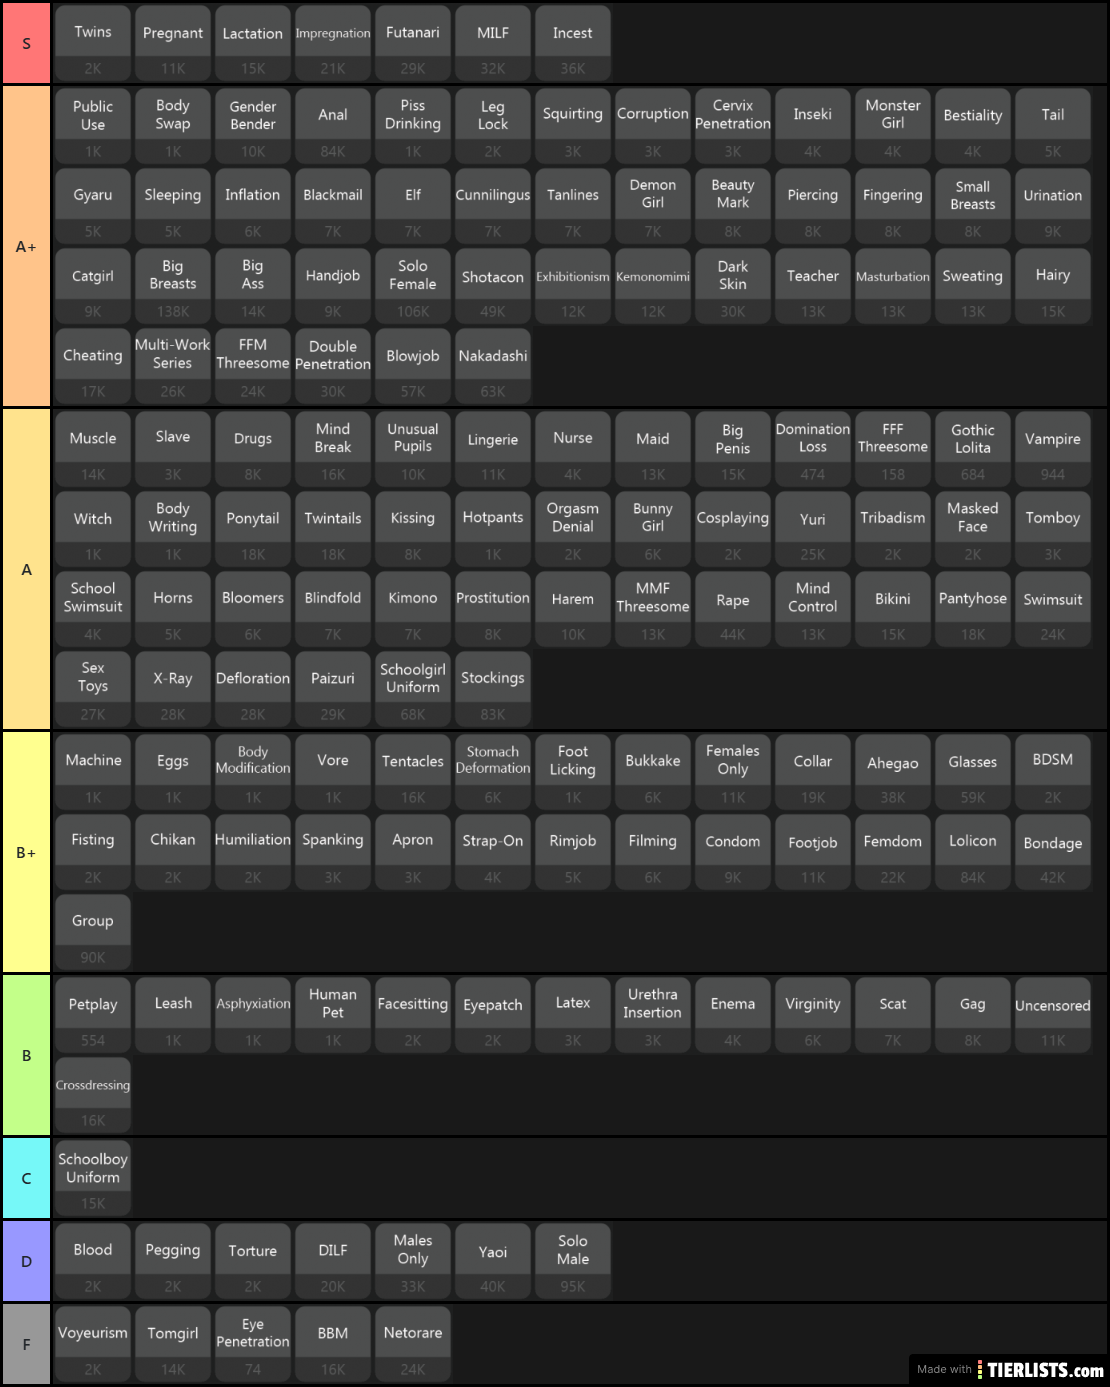Select the Witch tile
The image size is (1110, 1387).
[93, 529]
